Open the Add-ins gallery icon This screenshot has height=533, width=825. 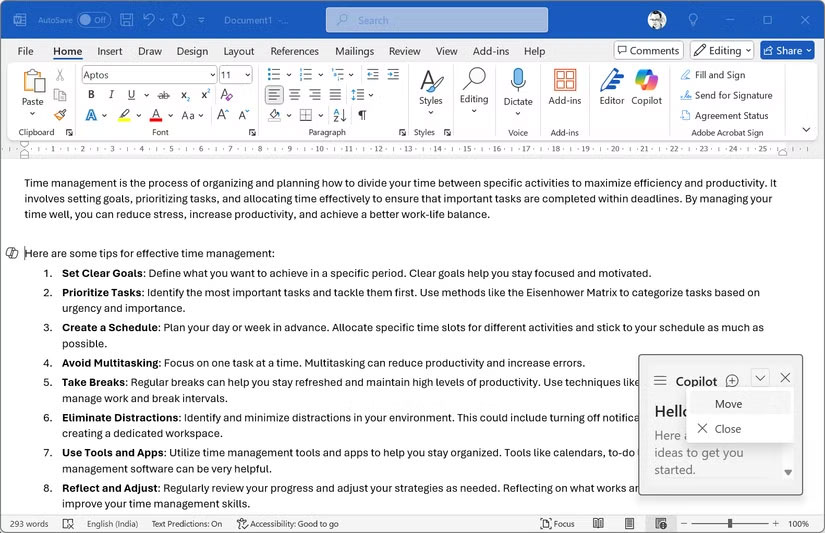click(x=565, y=81)
